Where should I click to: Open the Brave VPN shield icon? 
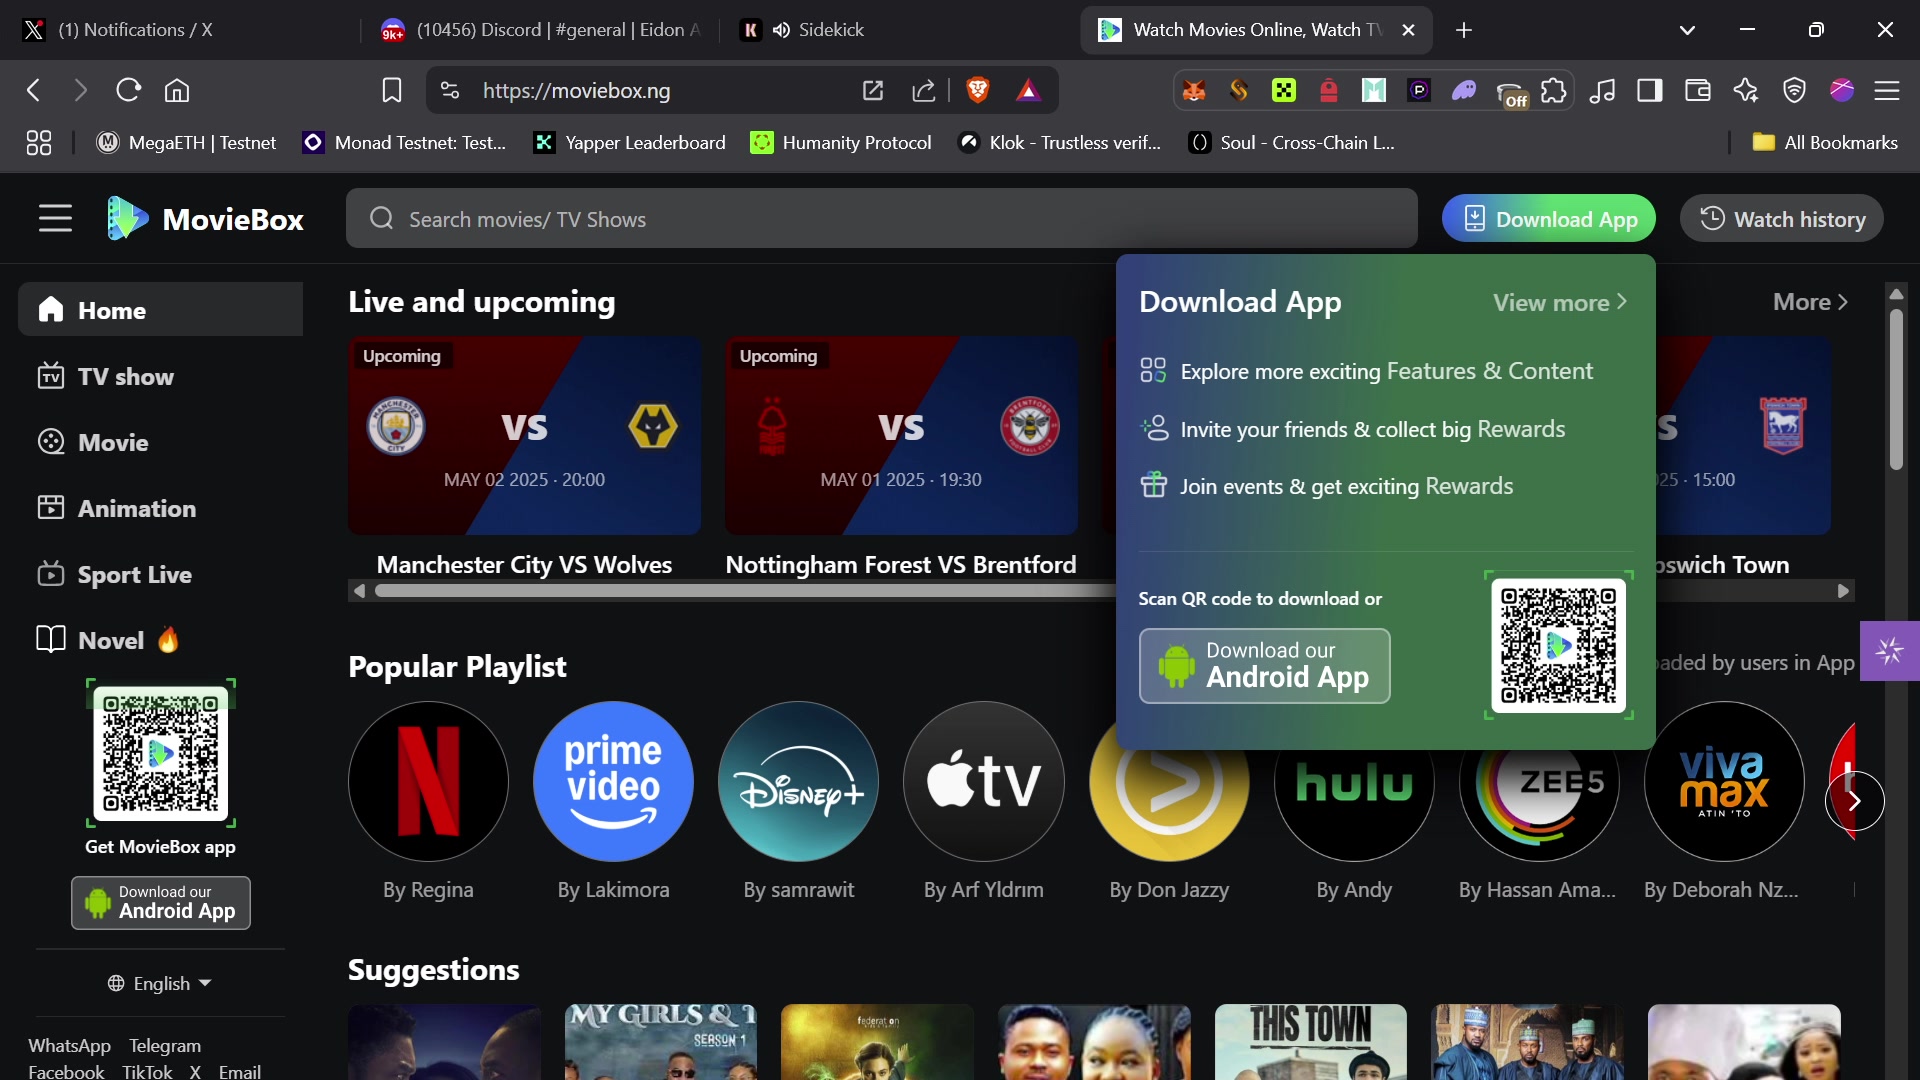(x=1795, y=91)
